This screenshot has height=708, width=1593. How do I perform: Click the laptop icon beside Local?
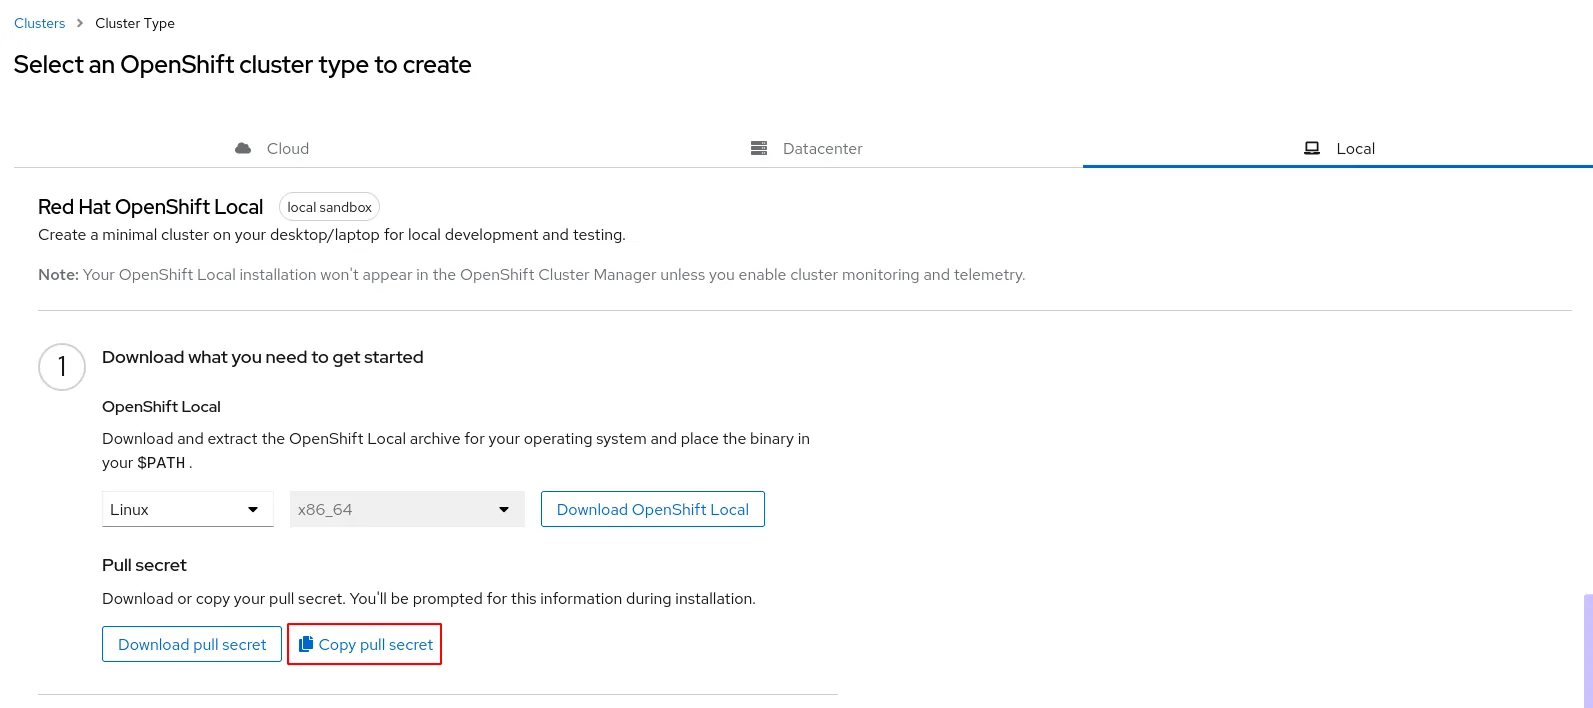point(1312,148)
